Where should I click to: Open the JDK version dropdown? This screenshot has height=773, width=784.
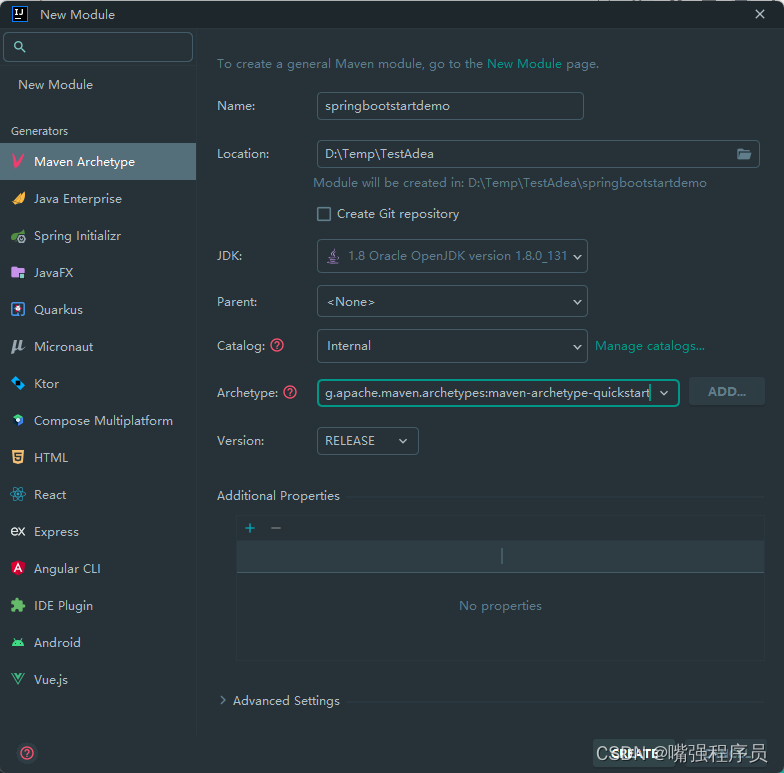(452, 256)
